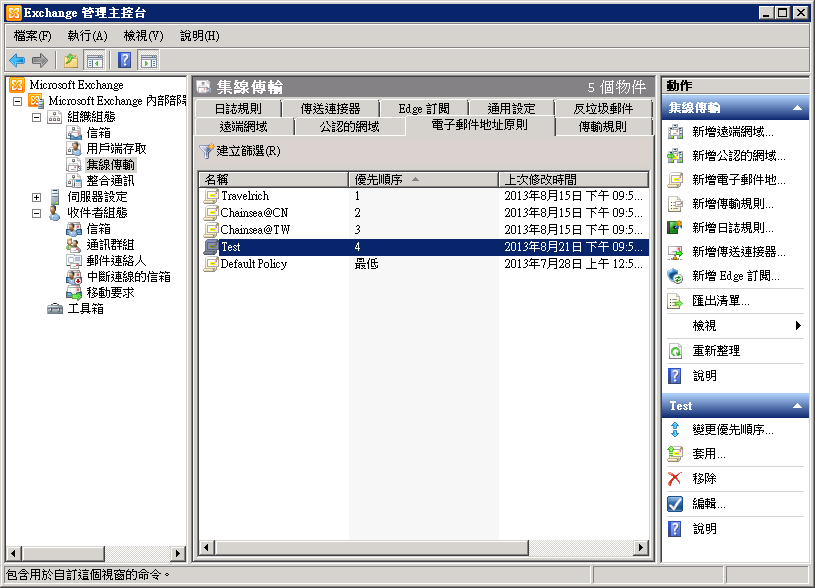
Task: Click the 新增遠端網域 icon in actions
Action: click(675, 132)
